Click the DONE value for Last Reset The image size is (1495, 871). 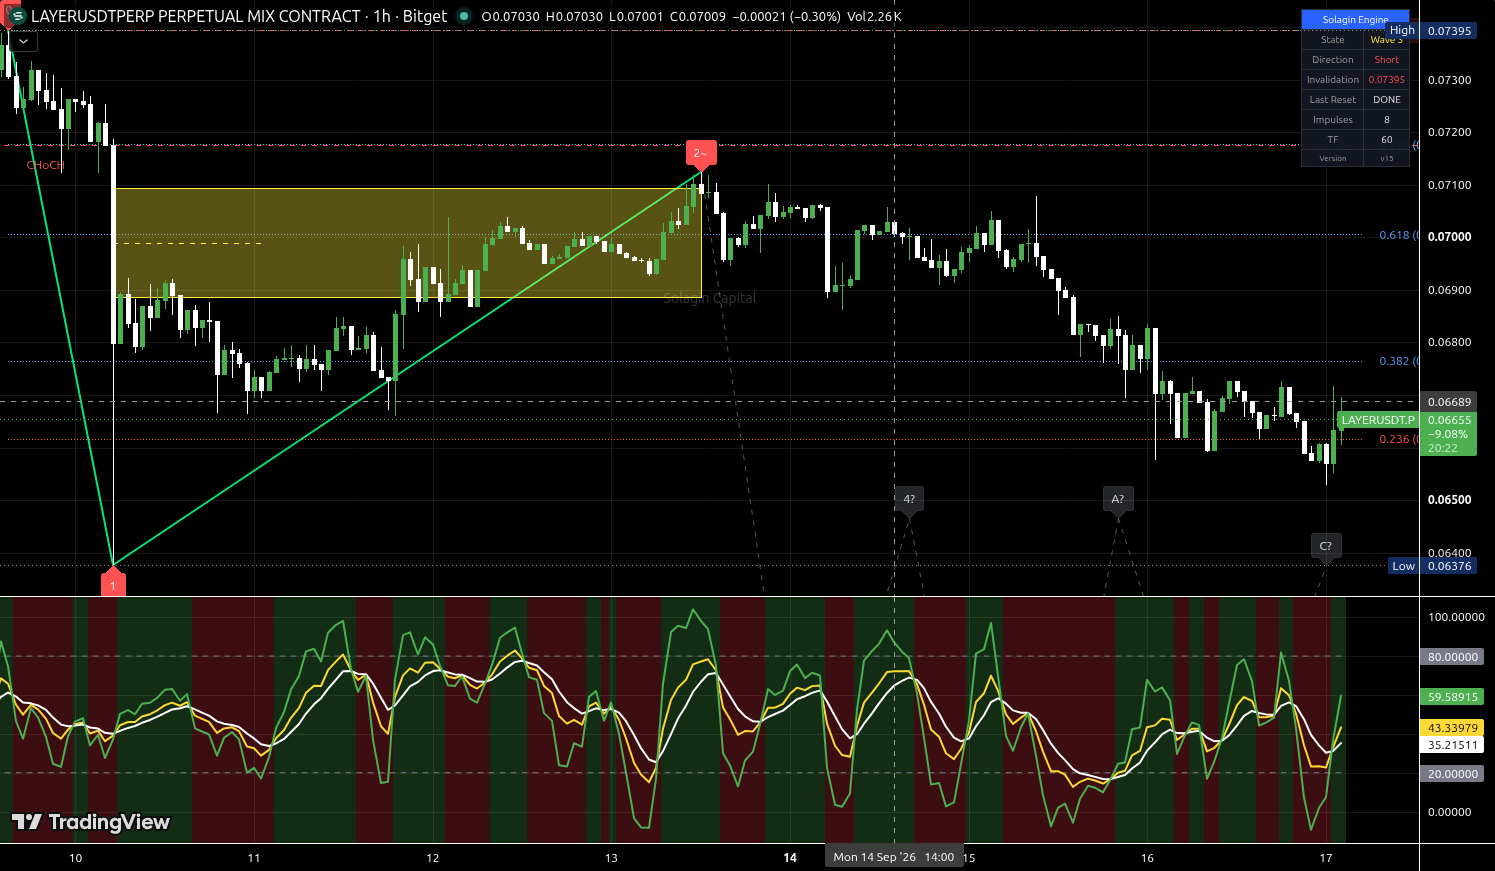pos(1387,100)
